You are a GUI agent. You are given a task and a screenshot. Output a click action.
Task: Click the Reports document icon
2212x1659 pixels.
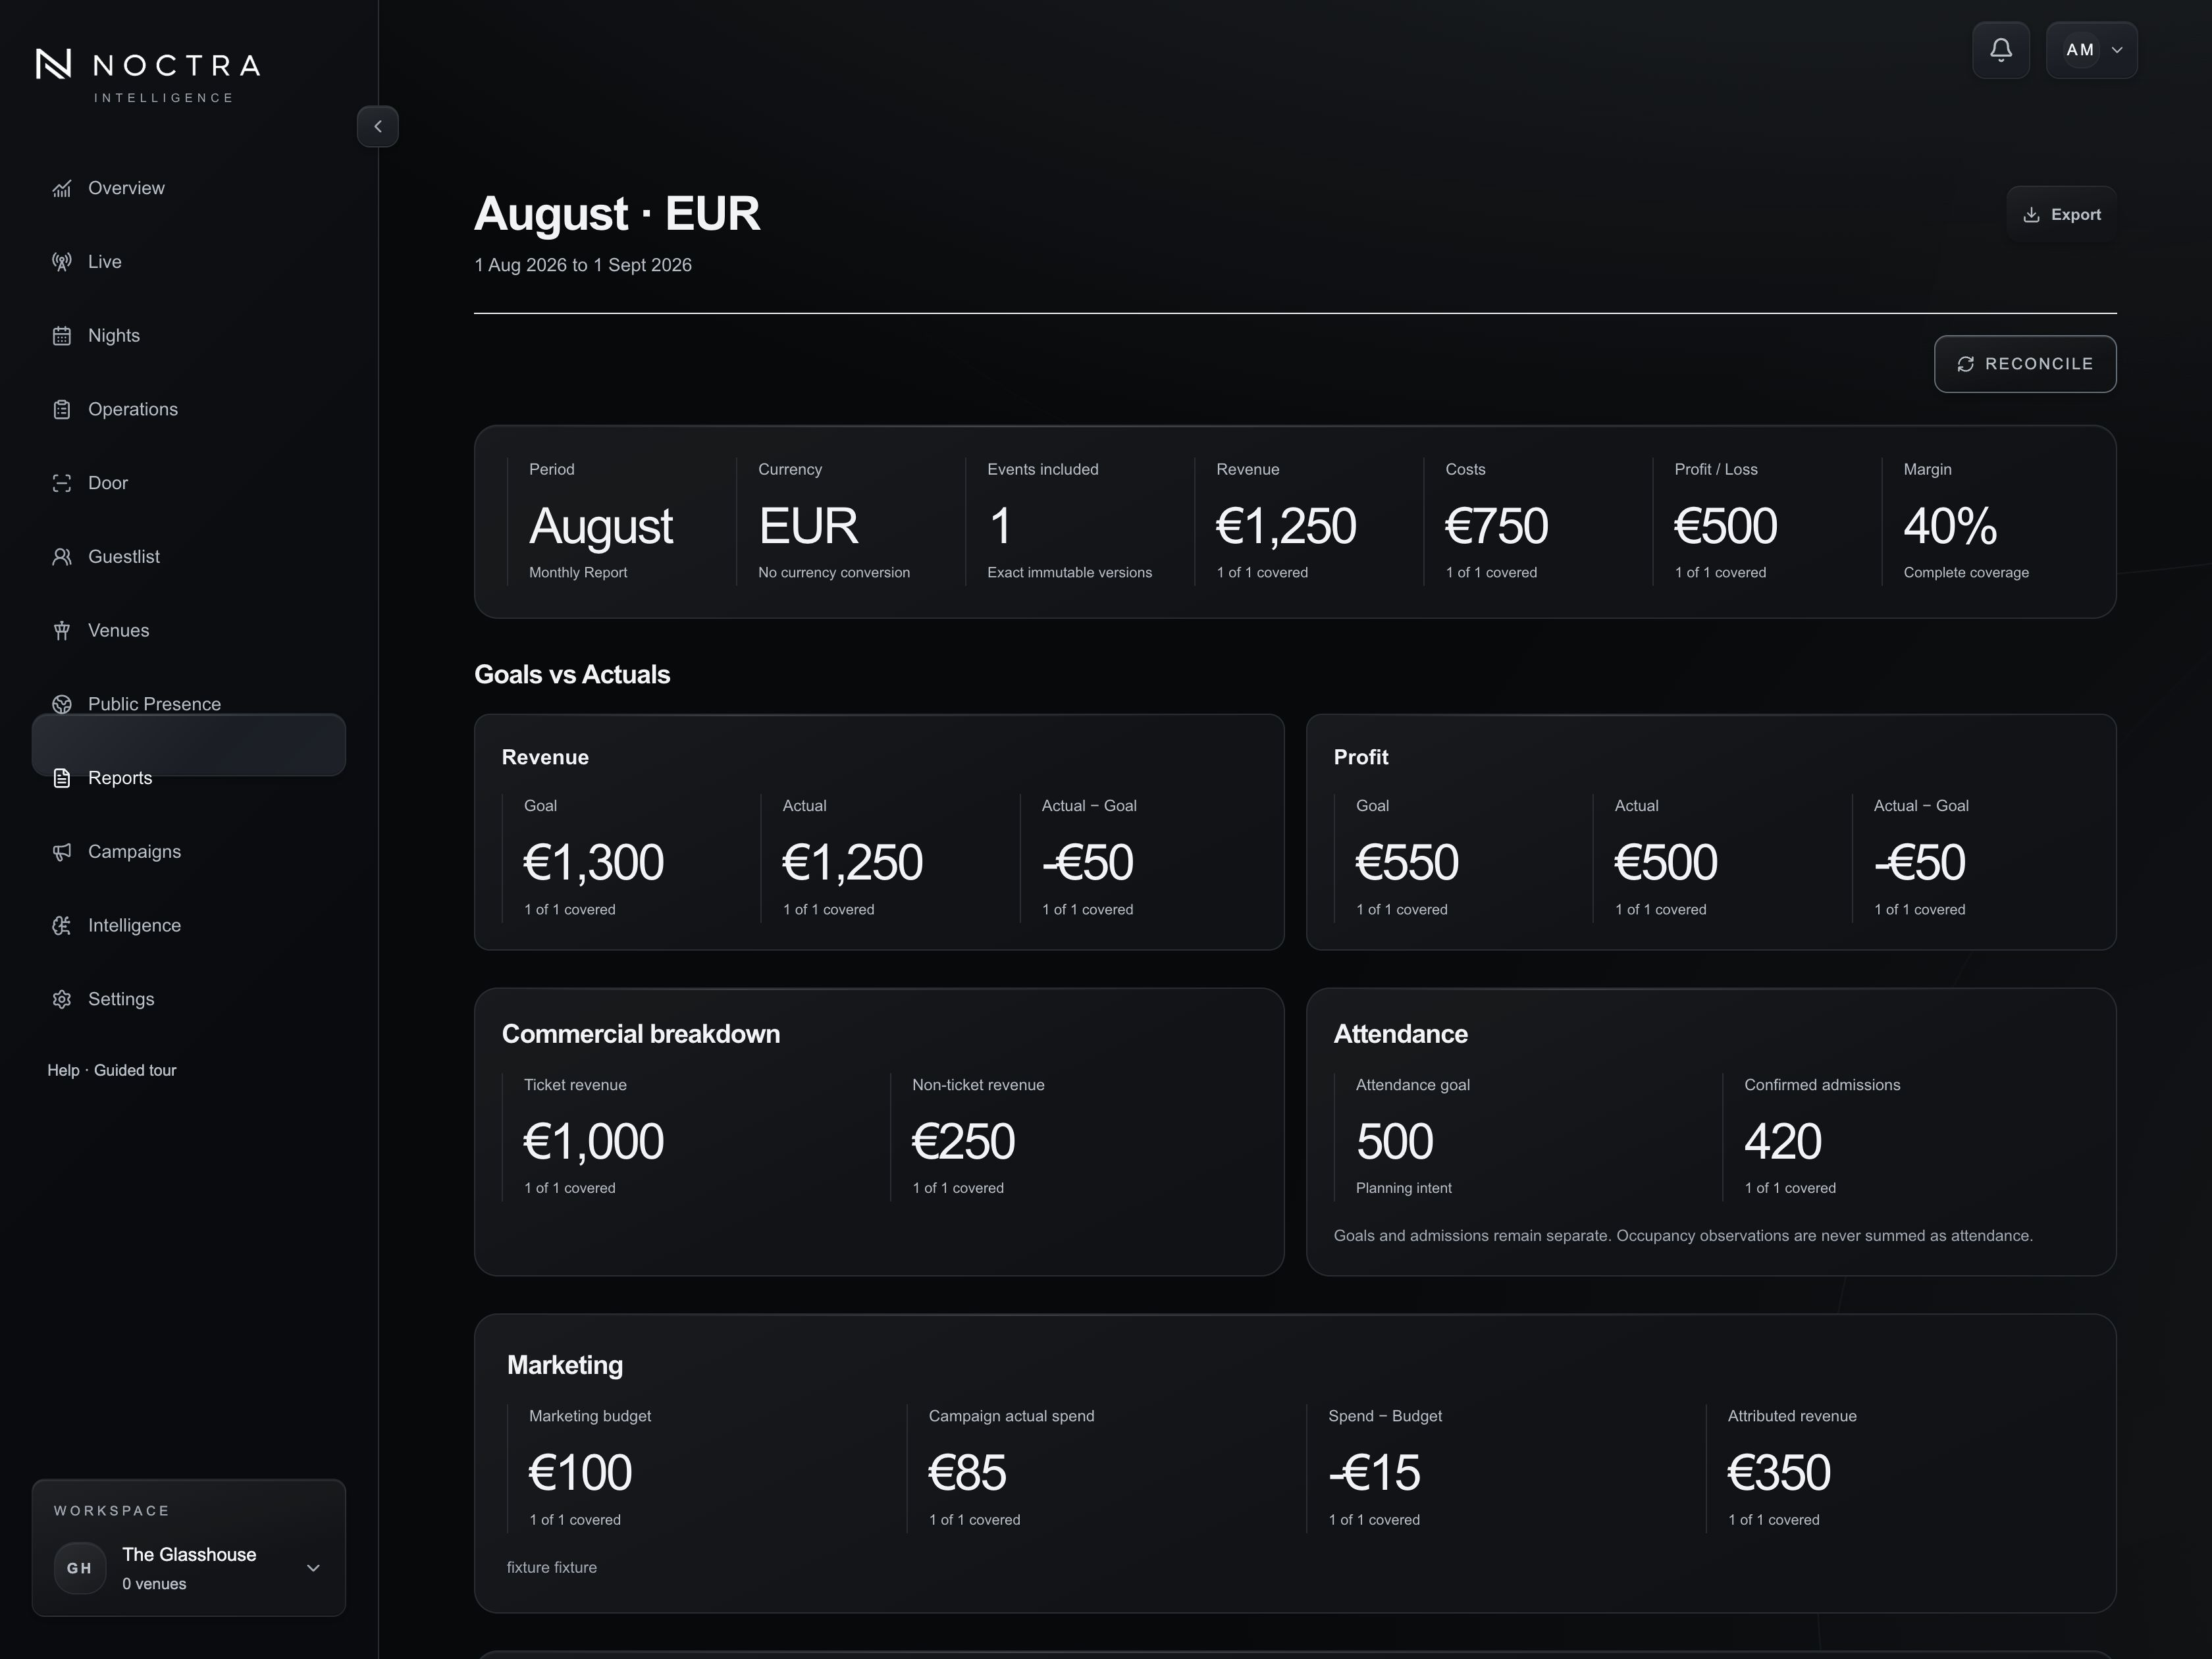62,778
